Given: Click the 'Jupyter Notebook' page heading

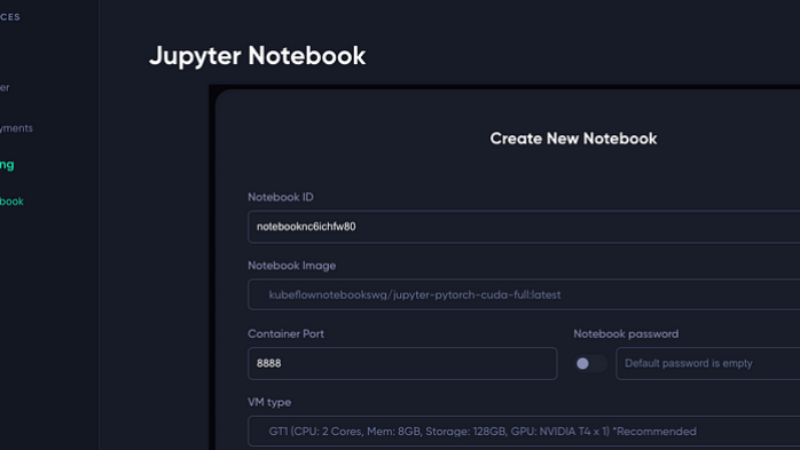Looking at the screenshot, I should pyautogui.click(x=257, y=56).
